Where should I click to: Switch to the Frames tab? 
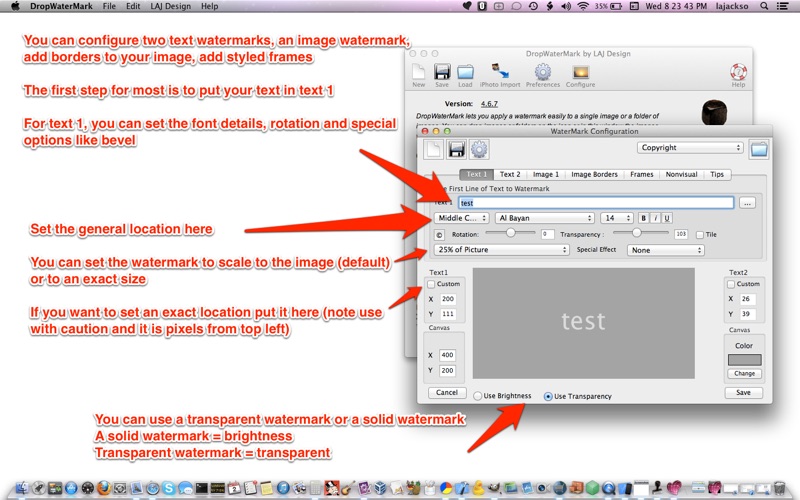[641, 174]
